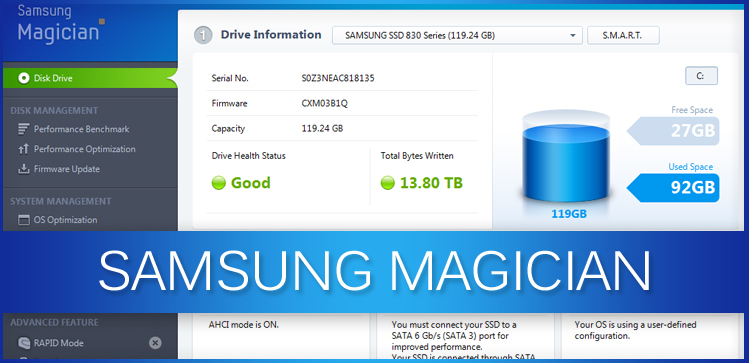Screen dimensions: 749x363
Task: Select the Disk Drive sidebar item
Action: (x=90, y=78)
